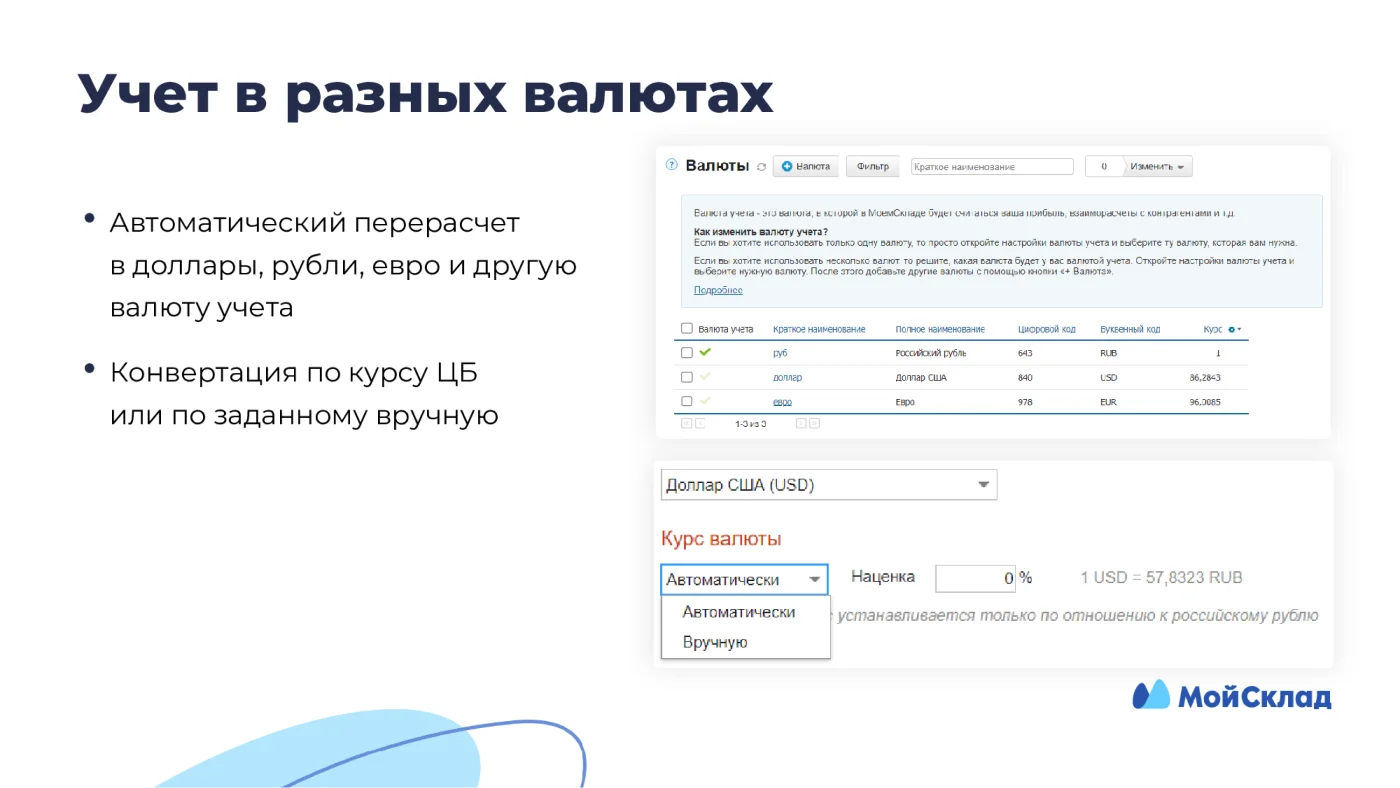Viewport: 1400px width, 788px height.
Task: Click the selected count box showing 0
Action: pos(1104,167)
